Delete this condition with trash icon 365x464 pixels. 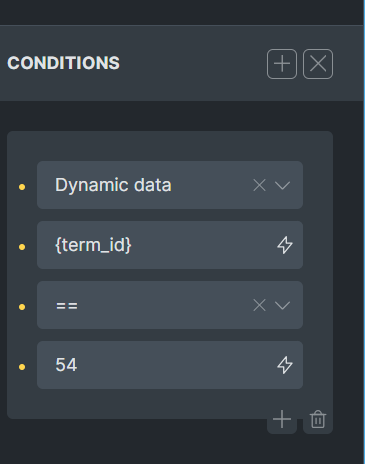318,419
